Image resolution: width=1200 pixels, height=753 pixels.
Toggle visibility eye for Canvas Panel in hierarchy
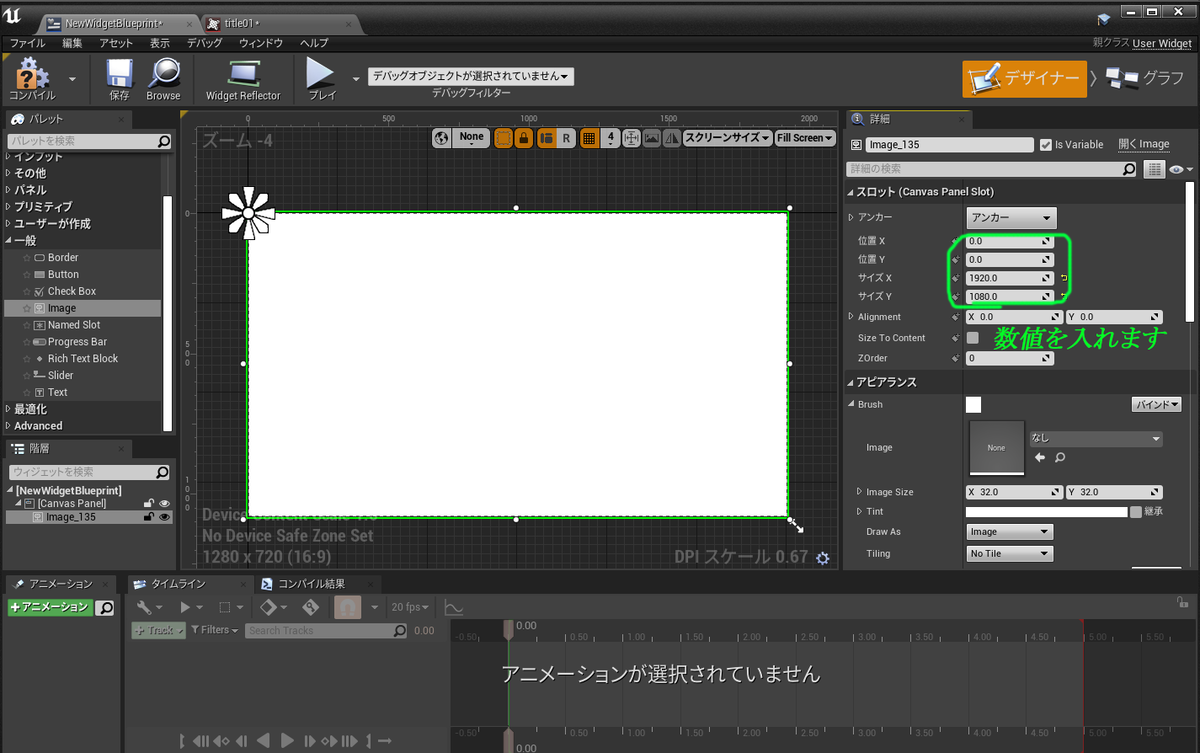(x=165, y=503)
